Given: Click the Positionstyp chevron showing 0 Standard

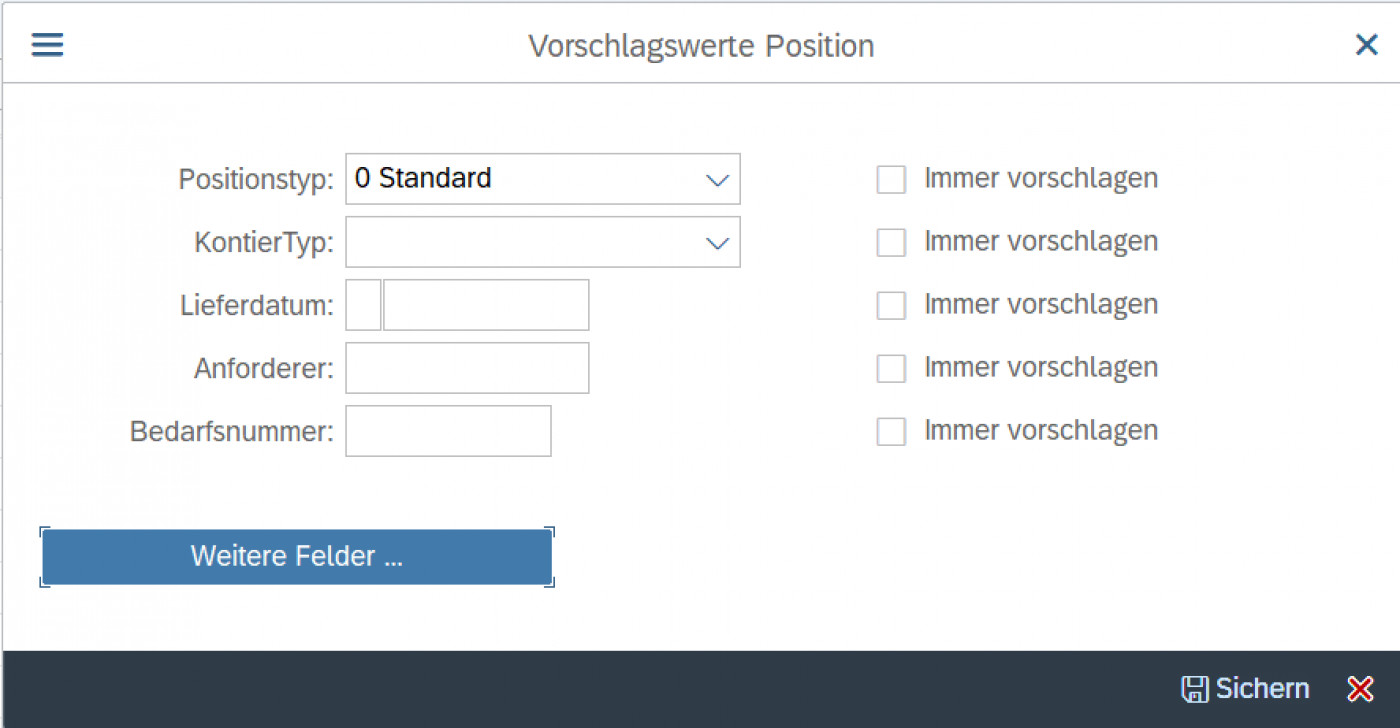Looking at the screenshot, I should click(x=717, y=179).
